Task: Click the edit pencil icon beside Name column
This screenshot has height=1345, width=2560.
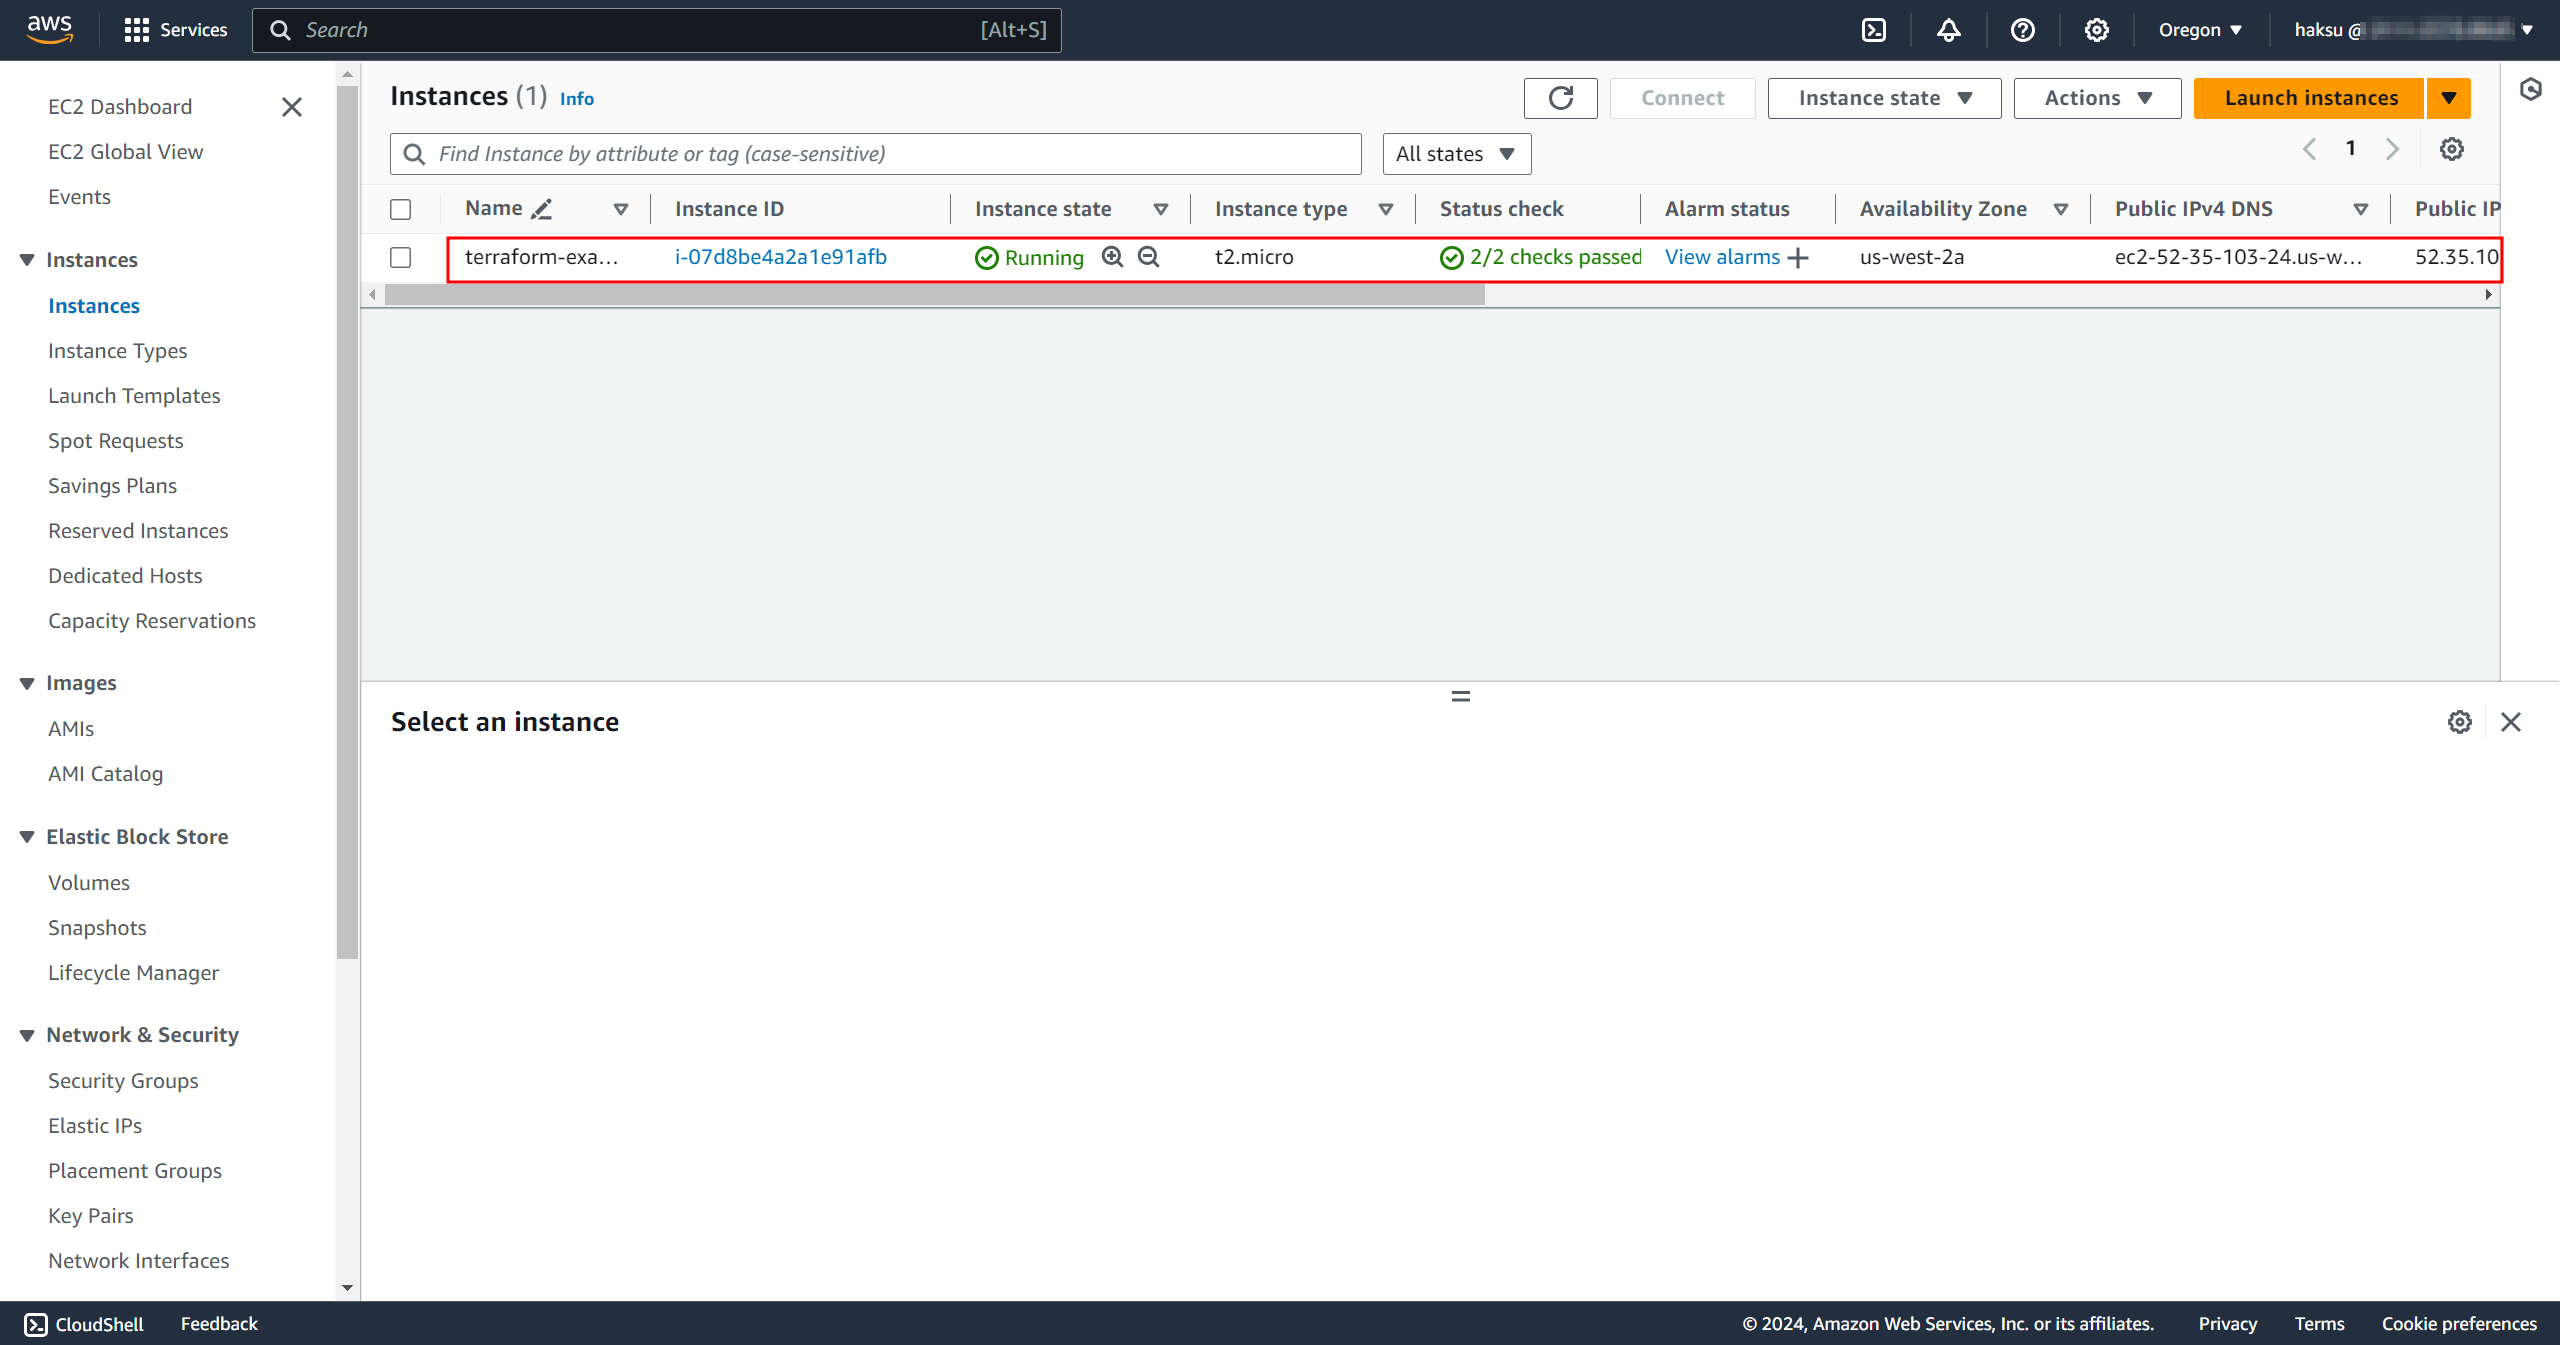Action: (x=542, y=209)
